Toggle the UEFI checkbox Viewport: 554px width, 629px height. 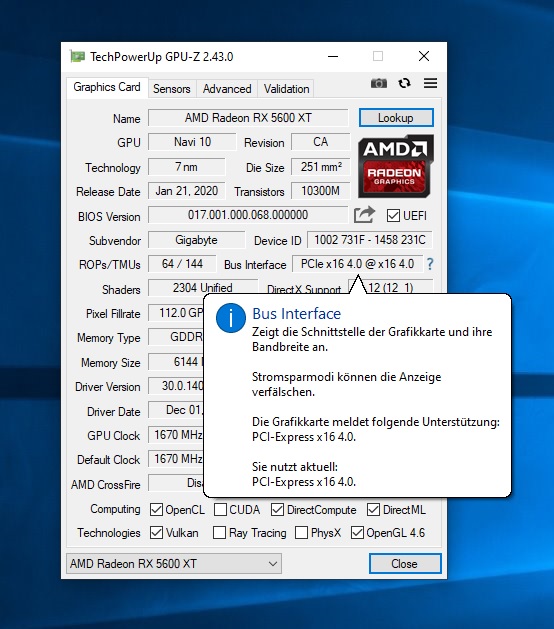click(393, 215)
